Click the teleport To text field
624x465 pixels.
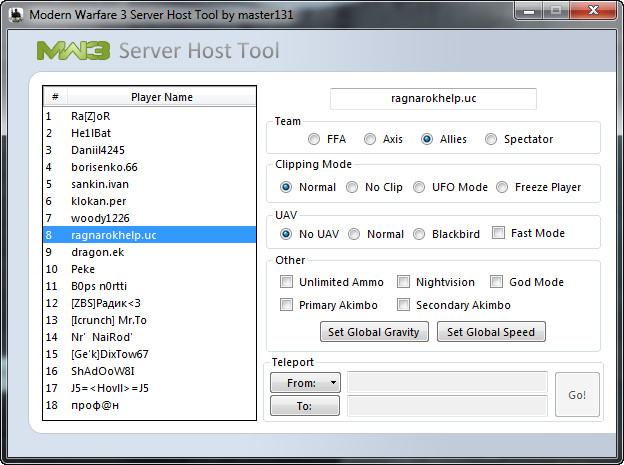pyautogui.click(x=447, y=406)
